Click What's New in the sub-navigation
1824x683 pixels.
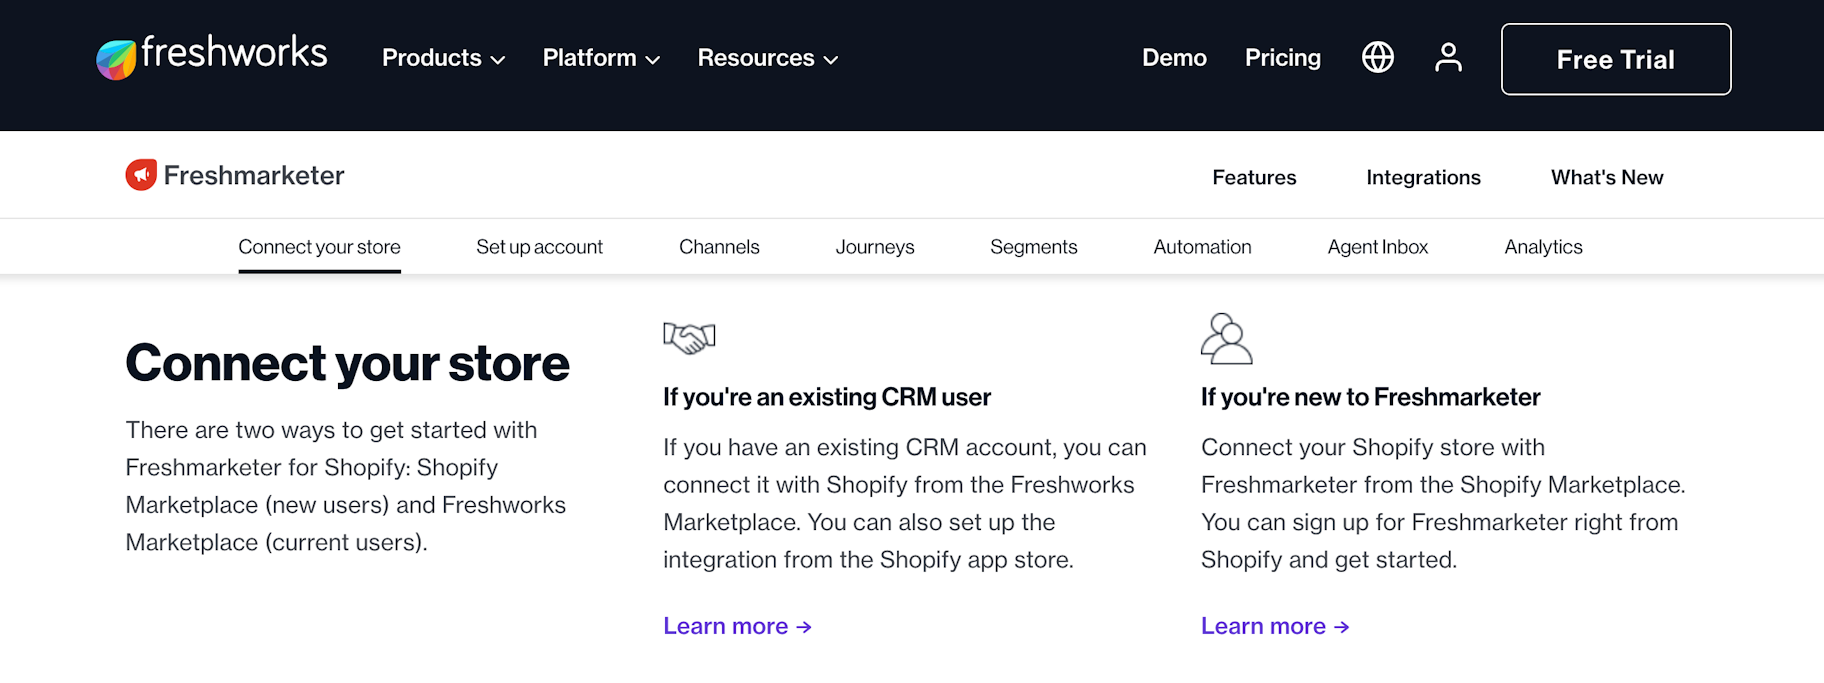coord(1606,178)
